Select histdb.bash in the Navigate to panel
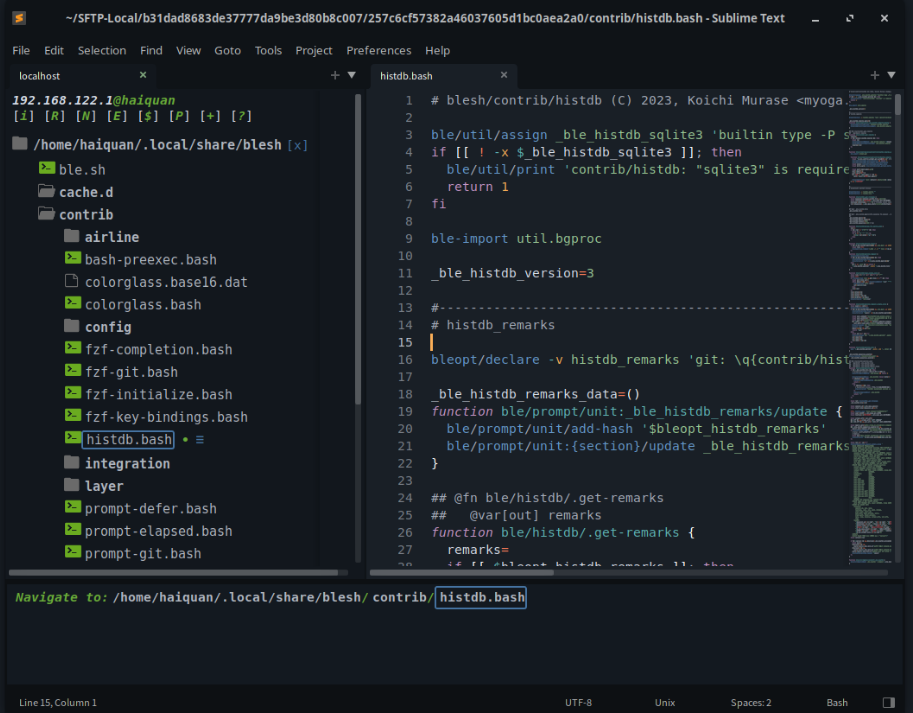The image size is (913, 713). coord(480,597)
